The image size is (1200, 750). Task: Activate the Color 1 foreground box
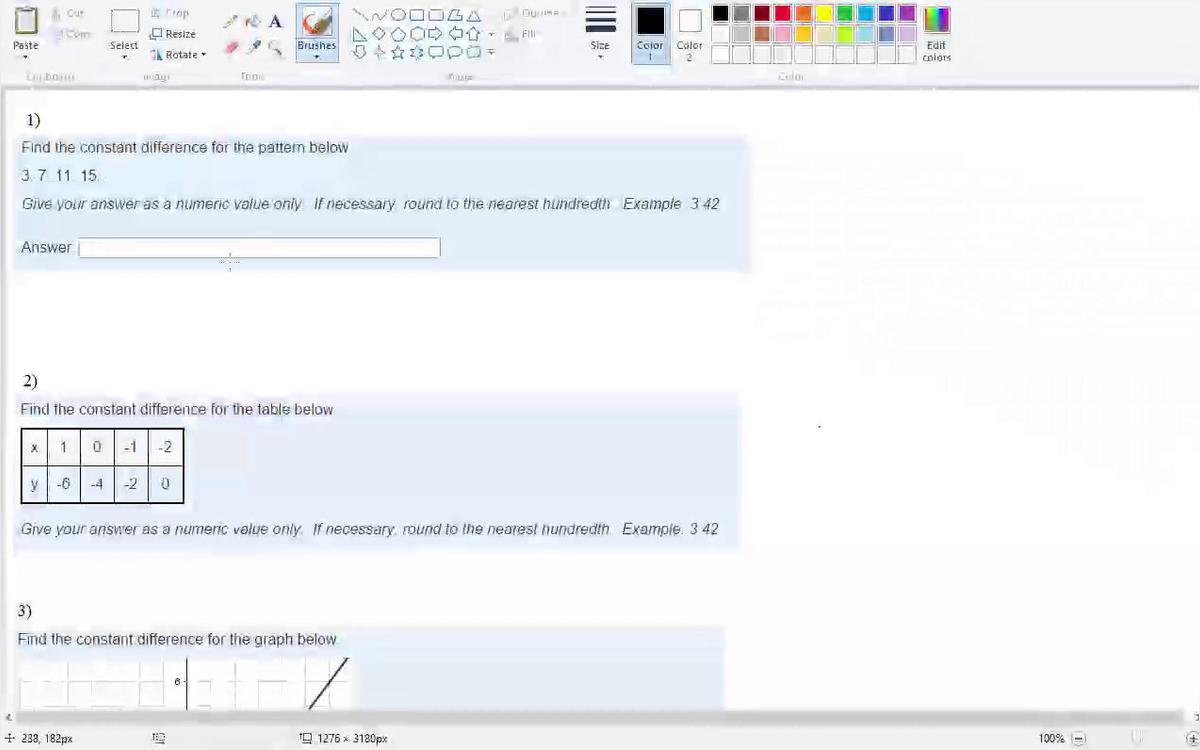(x=650, y=35)
